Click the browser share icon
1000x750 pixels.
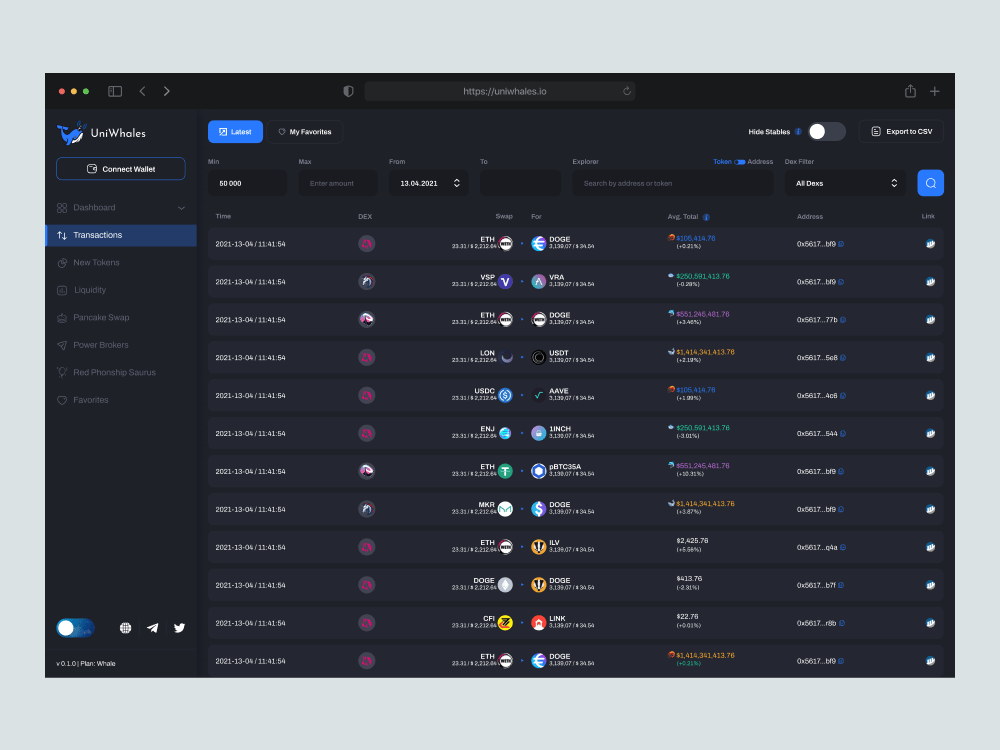910,91
